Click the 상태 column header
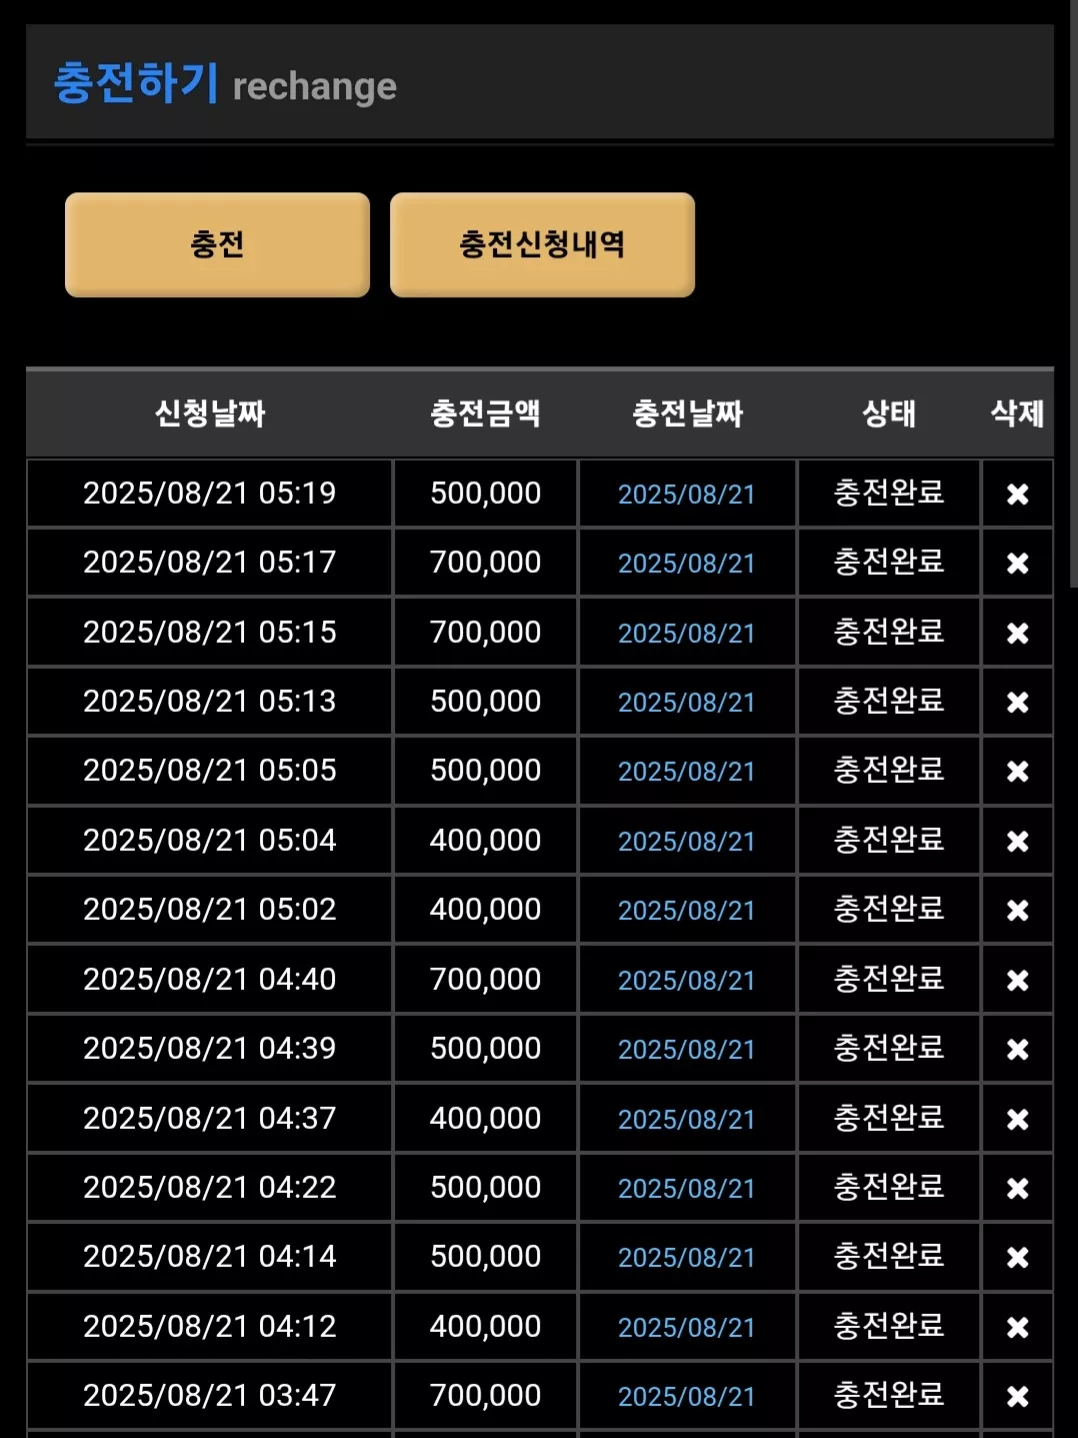This screenshot has width=1078, height=1438. pos(889,413)
